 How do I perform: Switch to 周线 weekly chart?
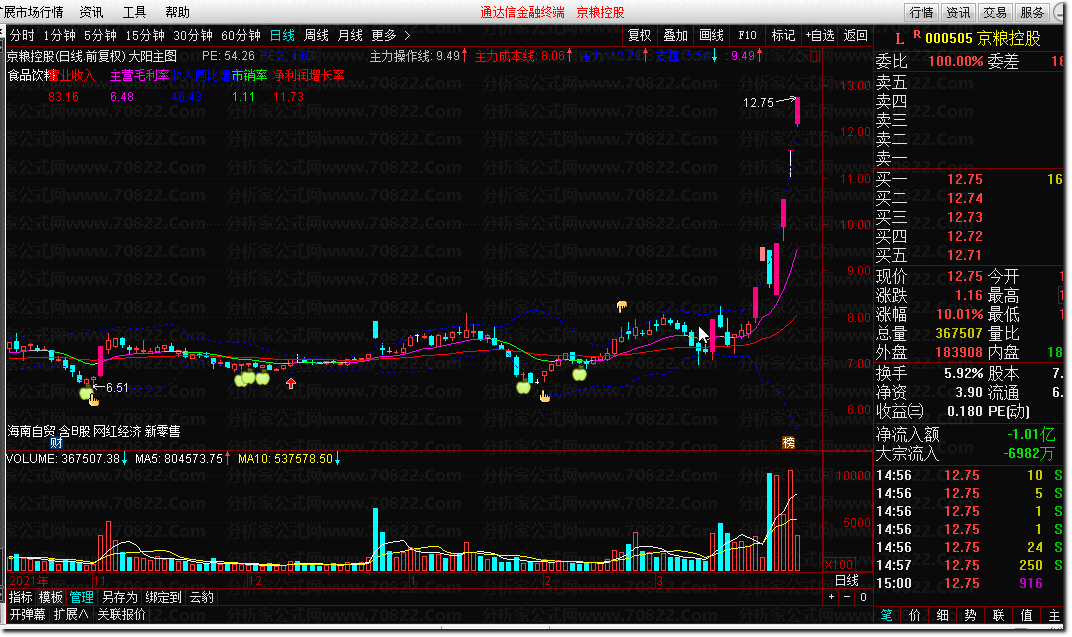tap(317, 36)
